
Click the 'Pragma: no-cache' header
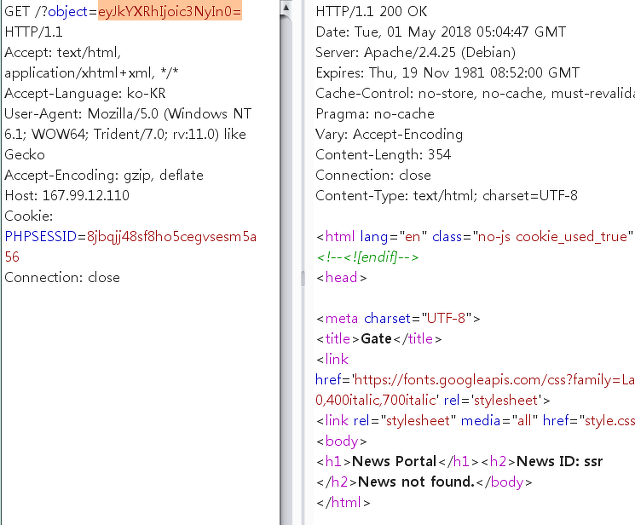(375, 114)
